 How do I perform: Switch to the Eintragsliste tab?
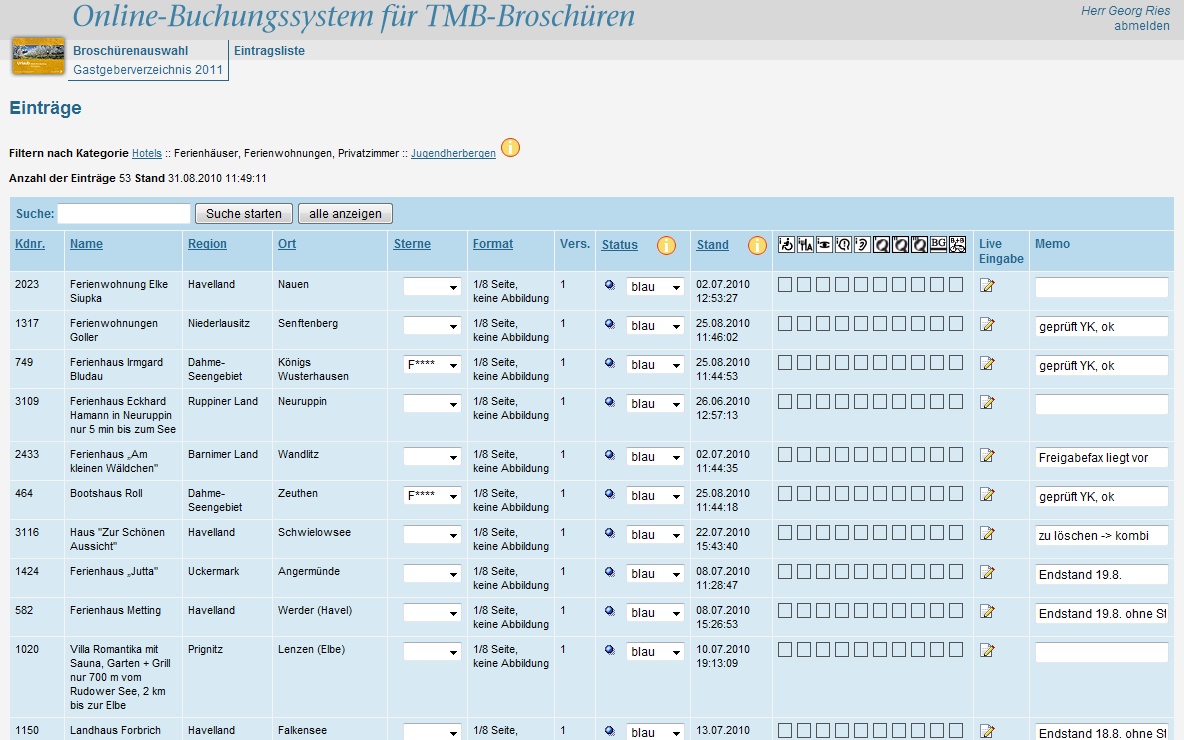pos(269,51)
